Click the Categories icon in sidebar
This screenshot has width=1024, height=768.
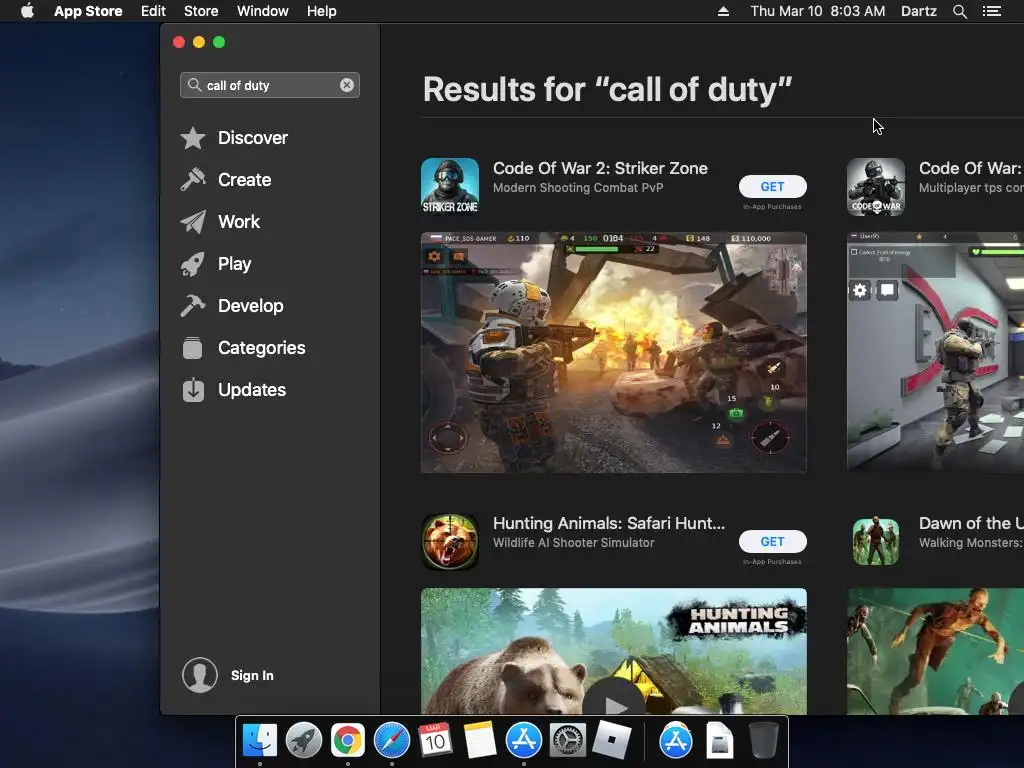pos(193,347)
